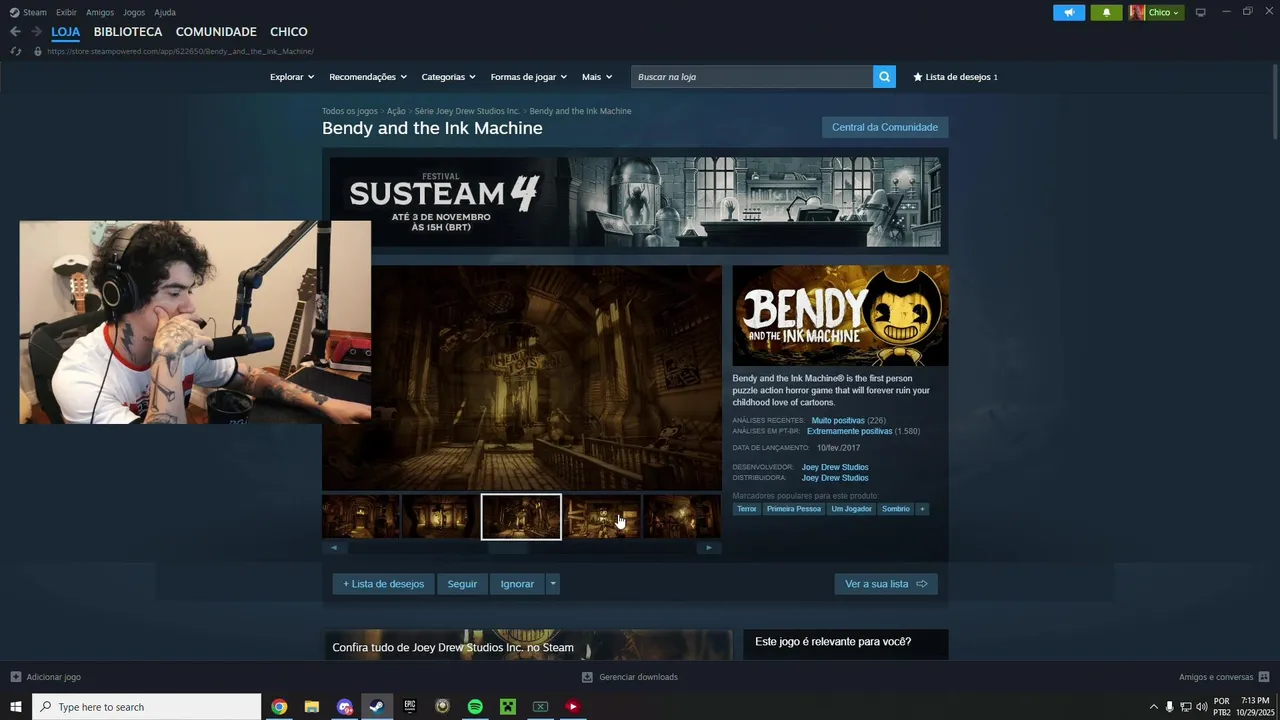Click the Um Jogador tag
The image size is (1280, 720).
tap(851, 509)
